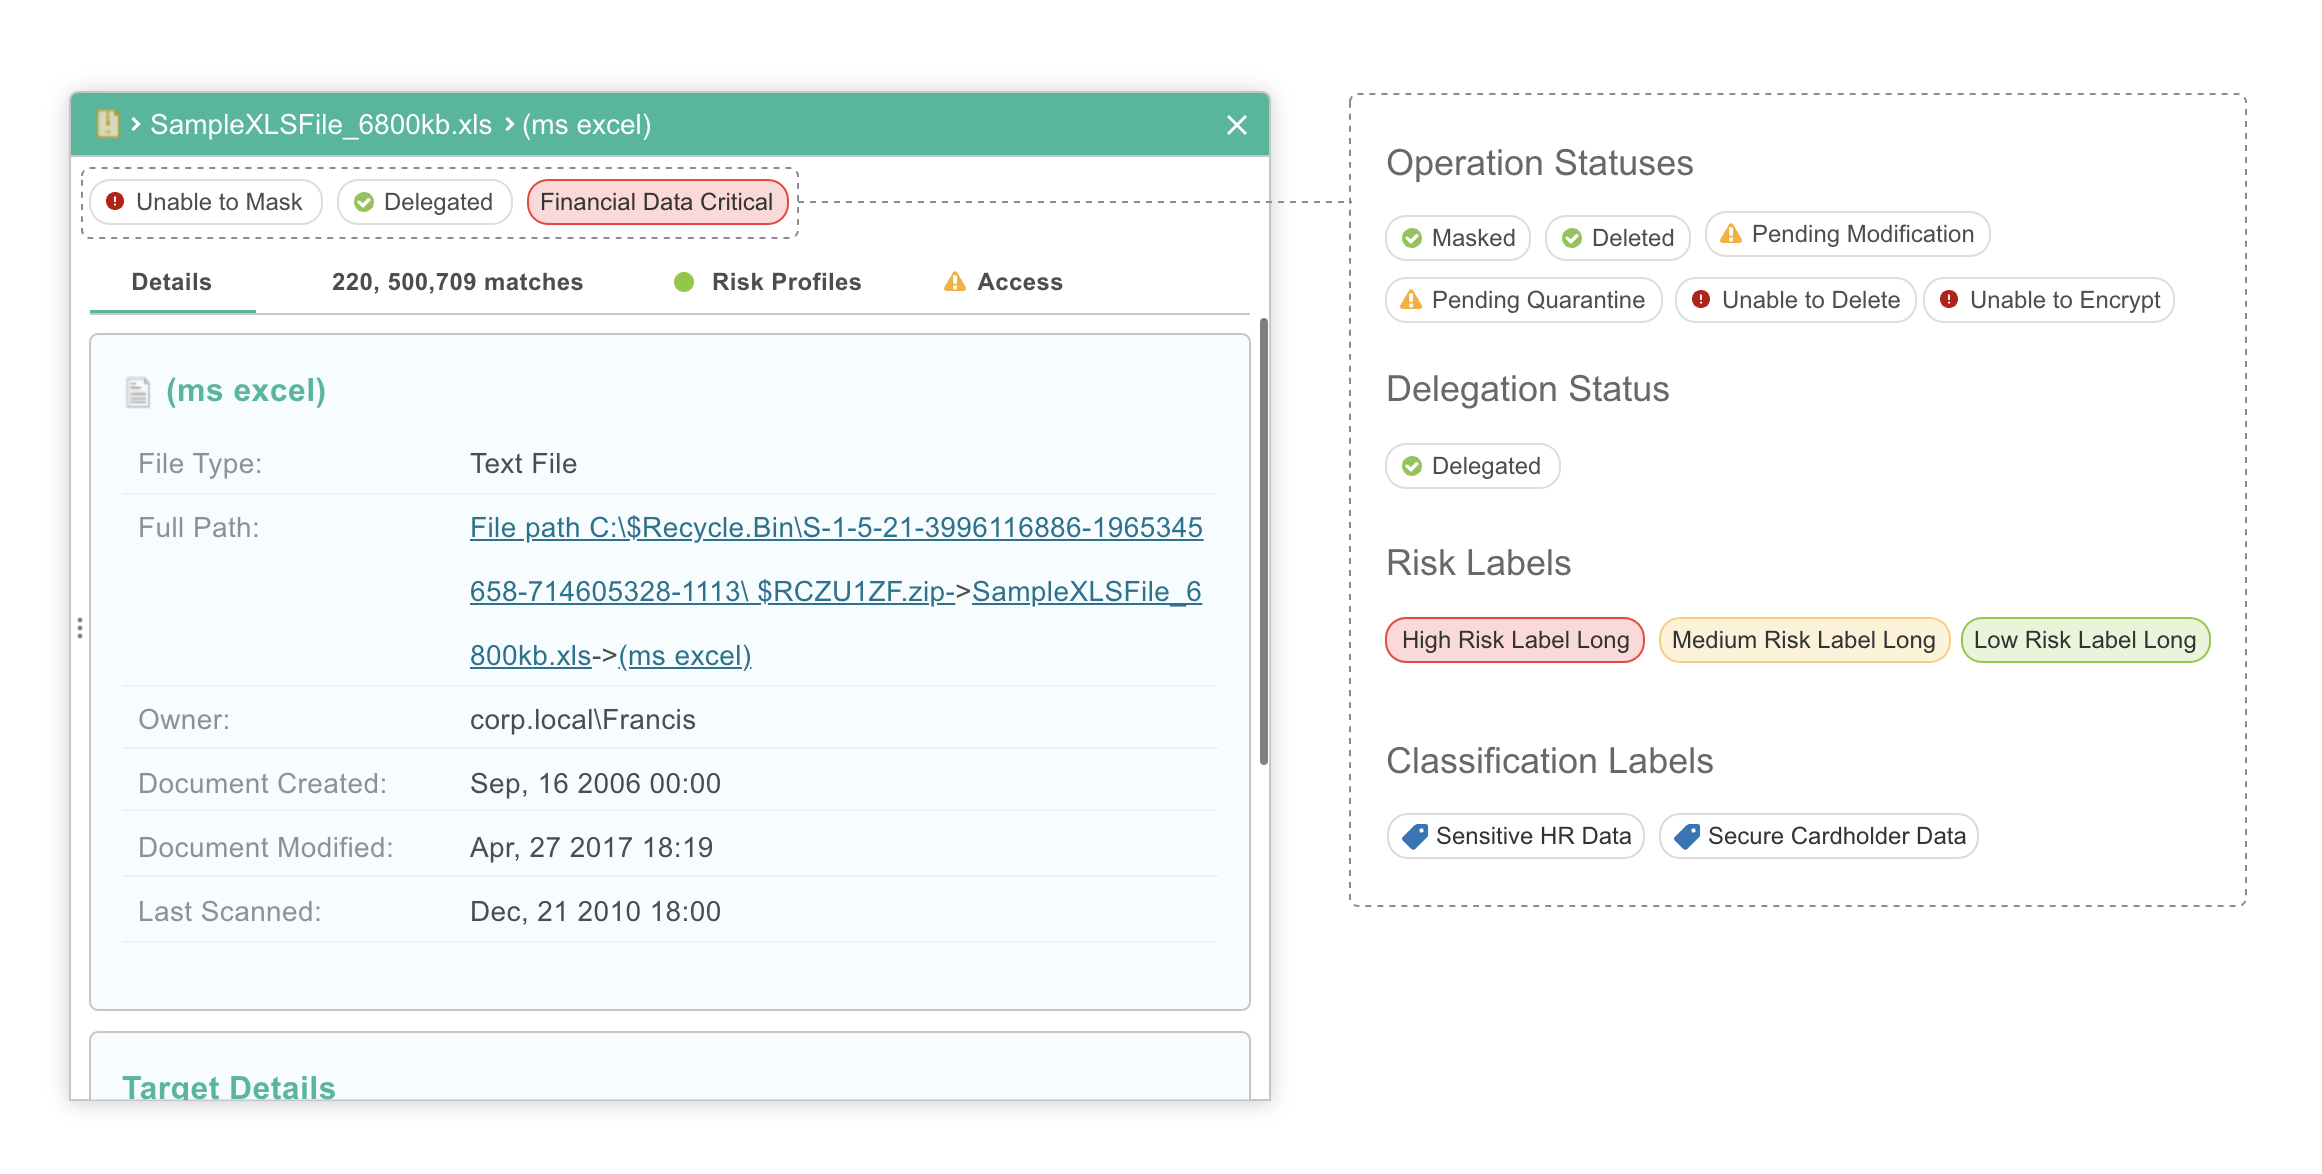Click the Delegated chip in the dialog header
This screenshot has height=1174, width=2322.
pos(425,202)
